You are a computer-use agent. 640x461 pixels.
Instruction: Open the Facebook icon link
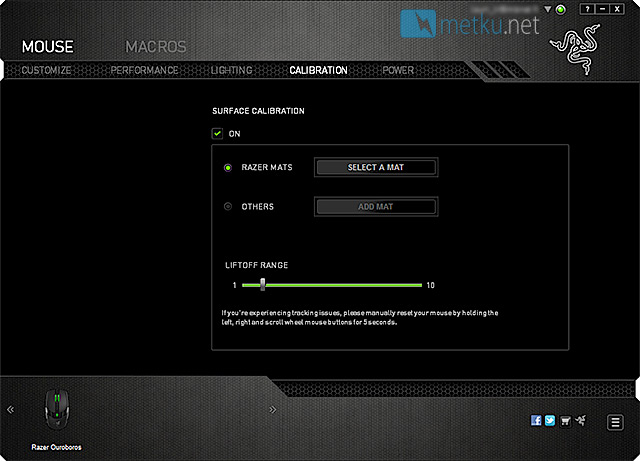click(536, 420)
